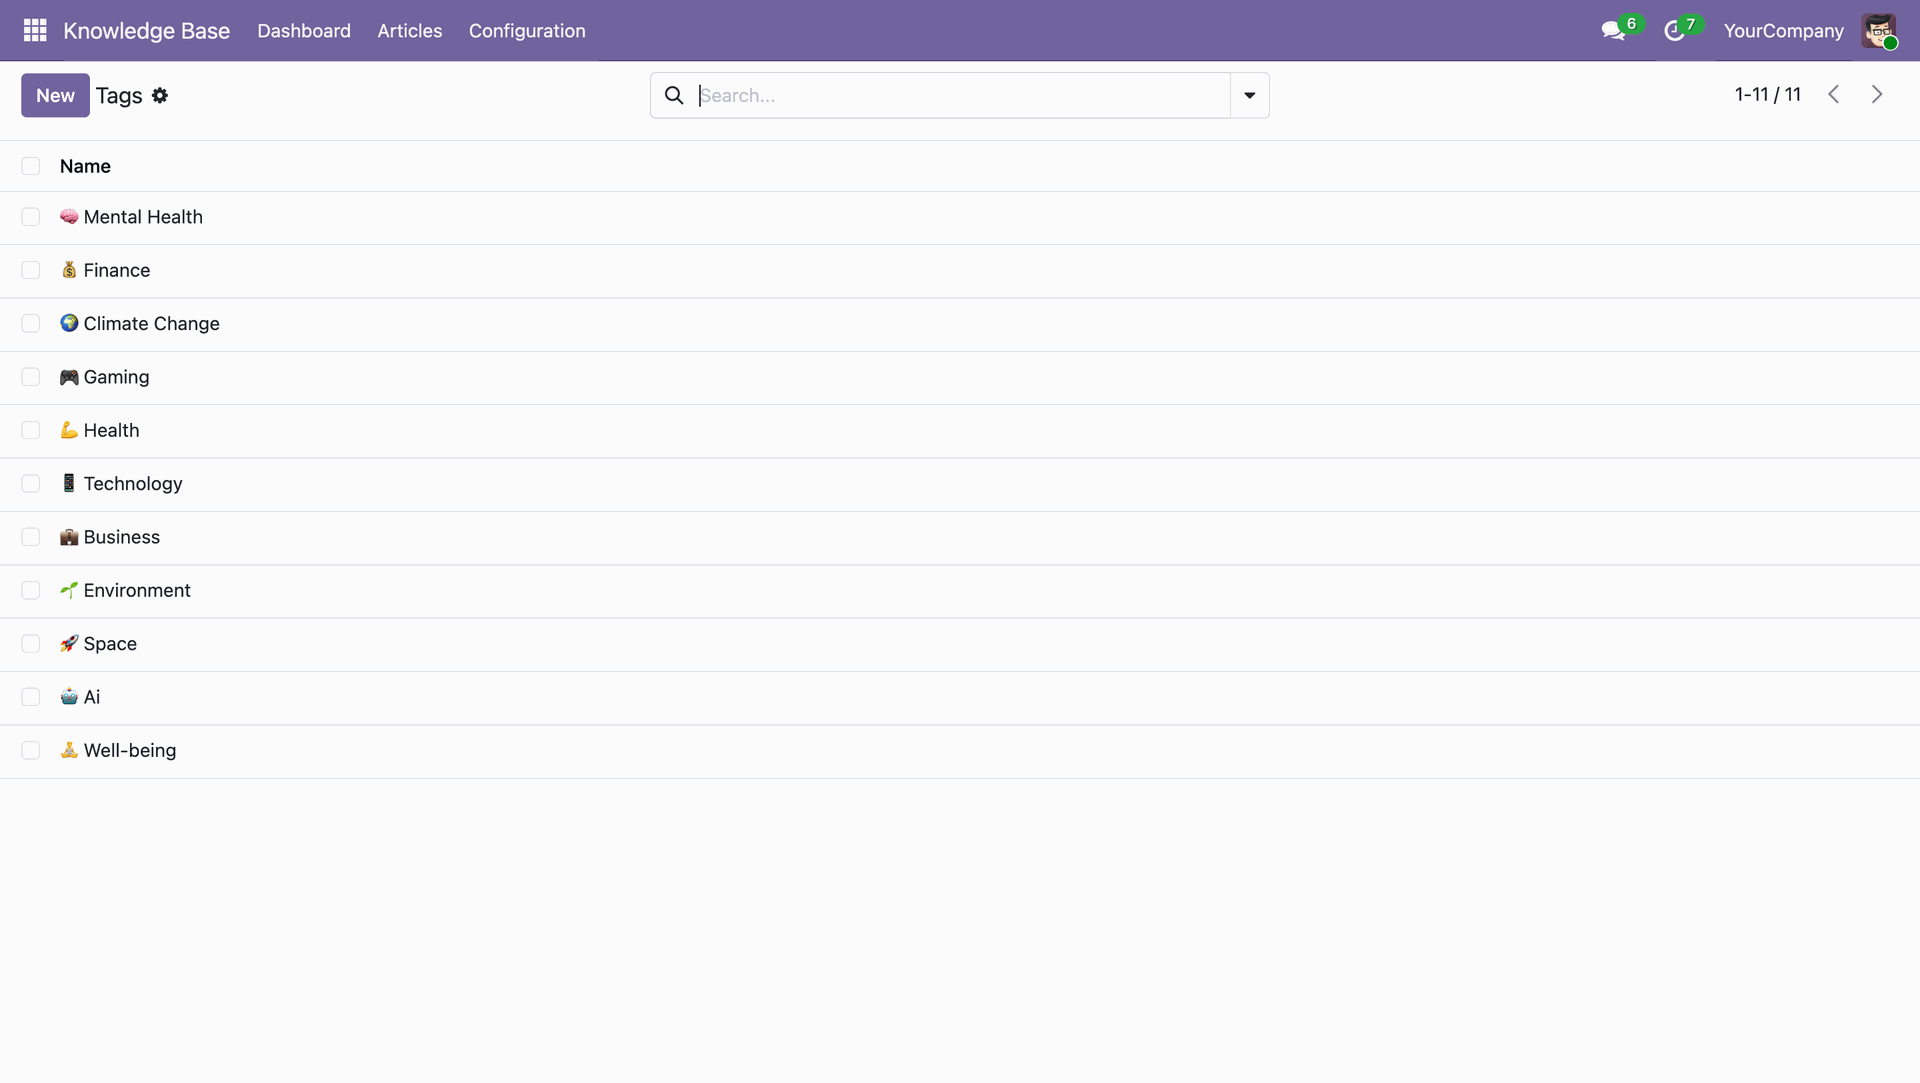Open the Configuration menu
This screenshot has width=1920, height=1083.
[x=527, y=31]
